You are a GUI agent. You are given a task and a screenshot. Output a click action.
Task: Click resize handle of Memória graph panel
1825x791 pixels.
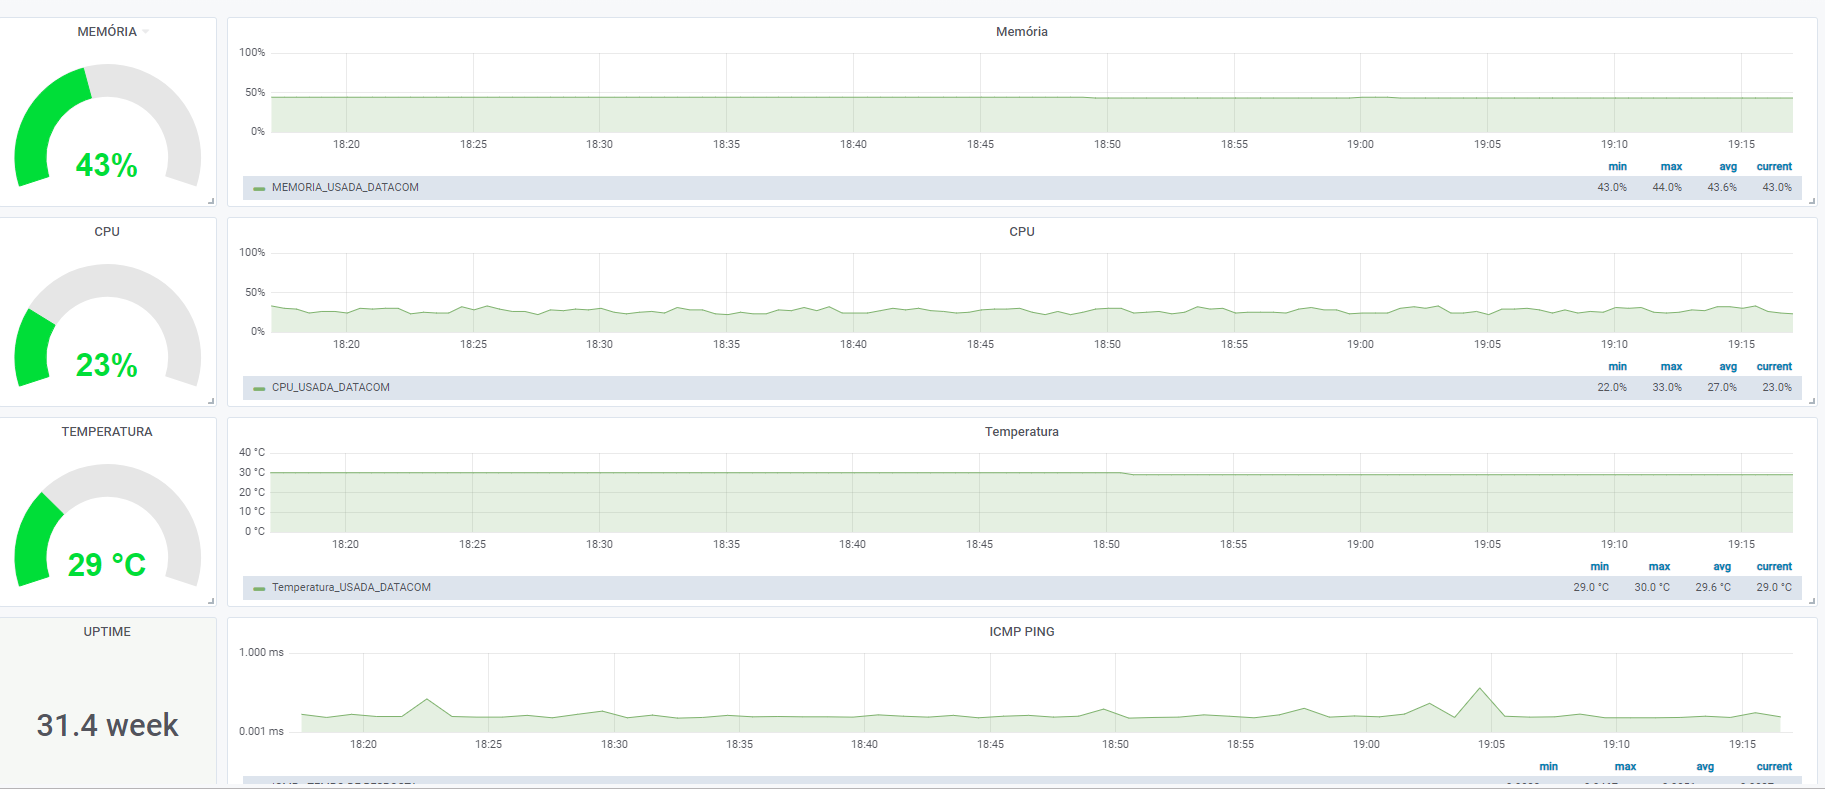(x=1811, y=201)
